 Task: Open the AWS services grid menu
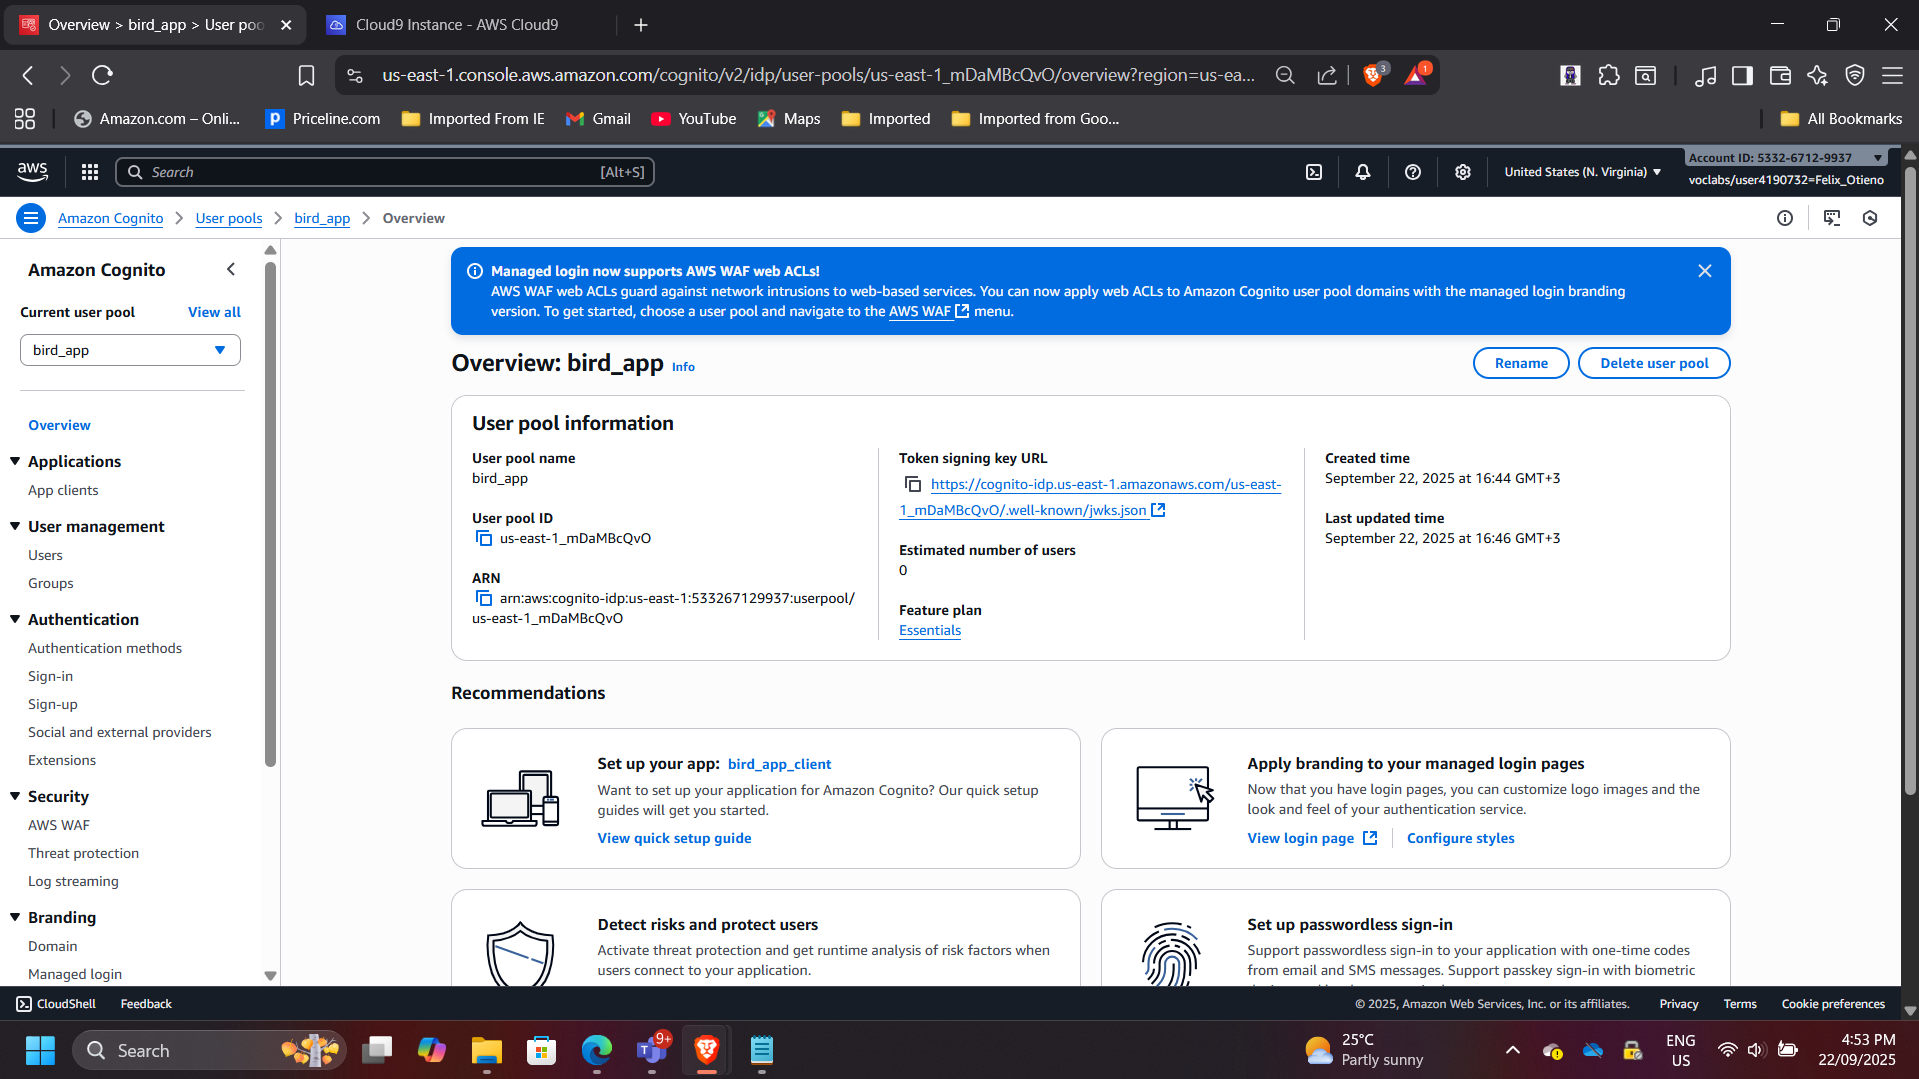coord(90,172)
